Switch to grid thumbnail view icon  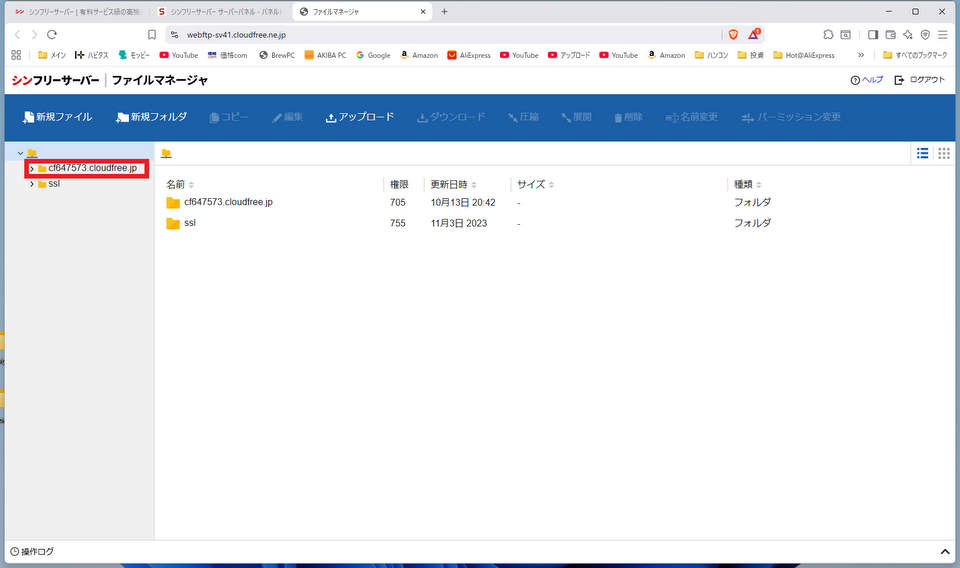pyautogui.click(x=944, y=153)
